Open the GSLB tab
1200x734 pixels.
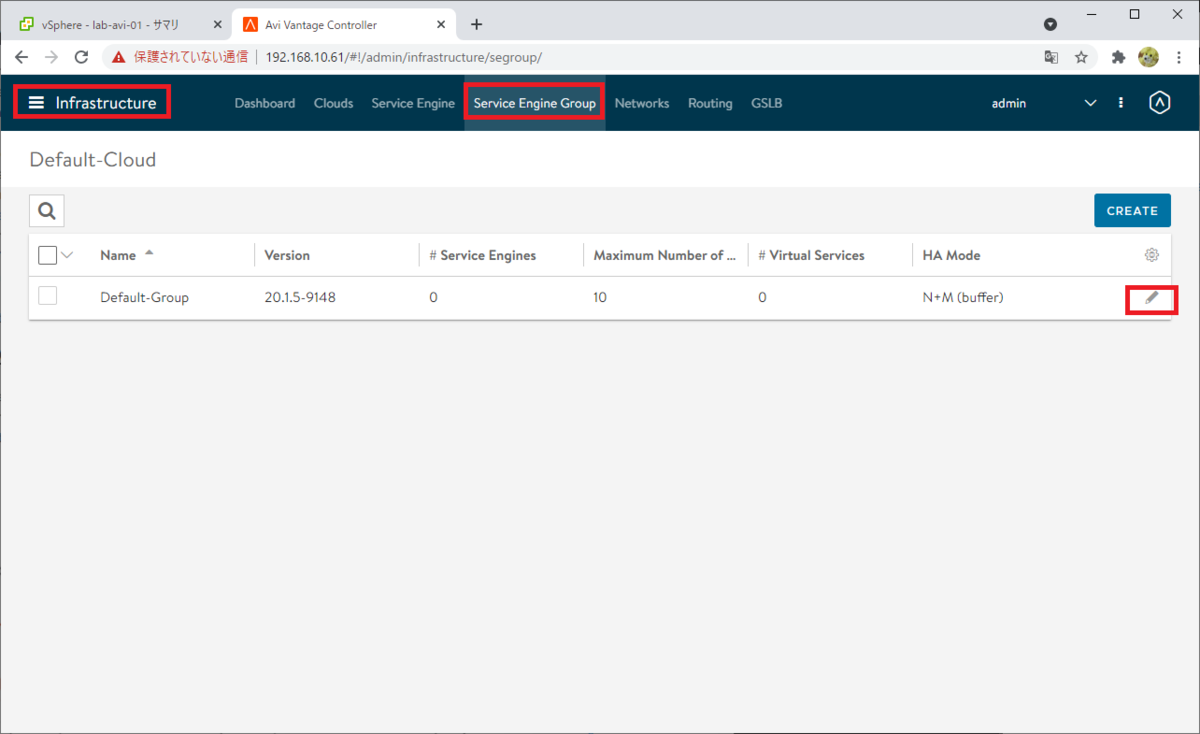point(767,103)
